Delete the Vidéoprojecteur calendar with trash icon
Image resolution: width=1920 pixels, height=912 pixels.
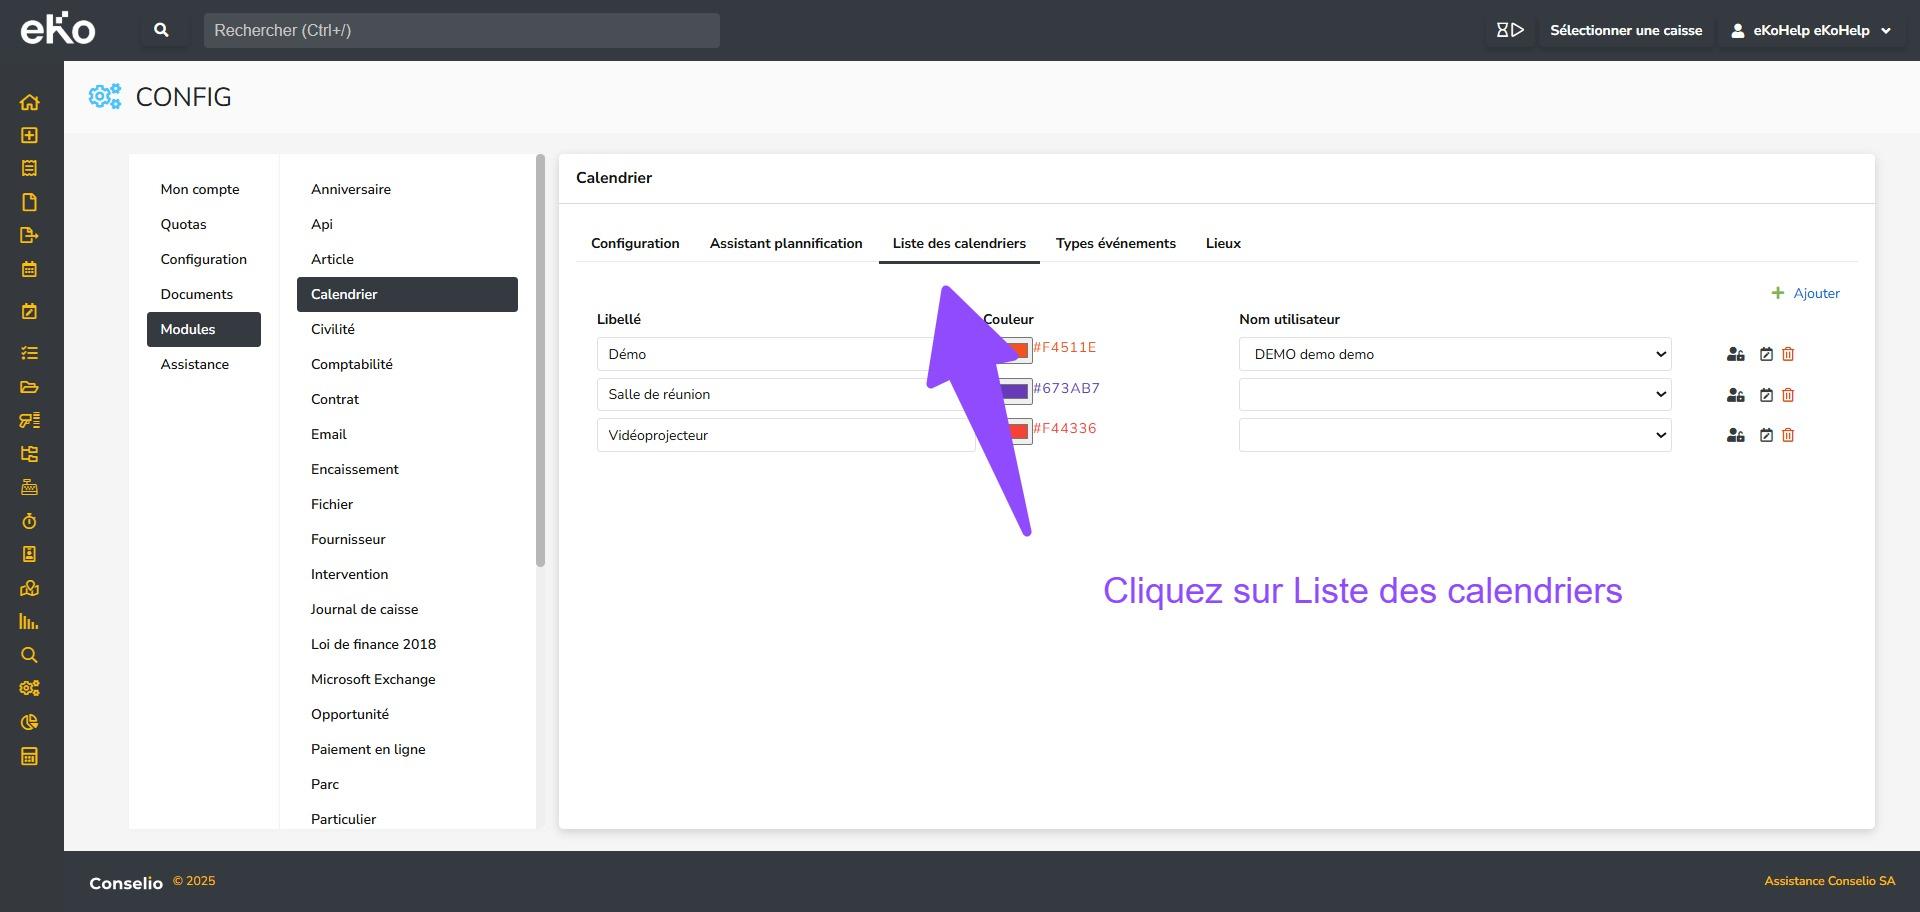point(1788,435)
